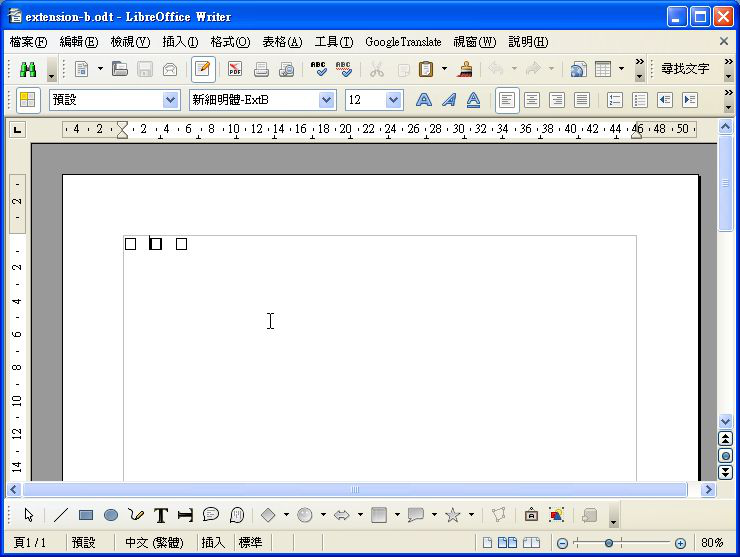Image resolution: width=740 pixels, height=557 pixels.
Task: Click the Decrease Indent icon
Action: [665, 100]
